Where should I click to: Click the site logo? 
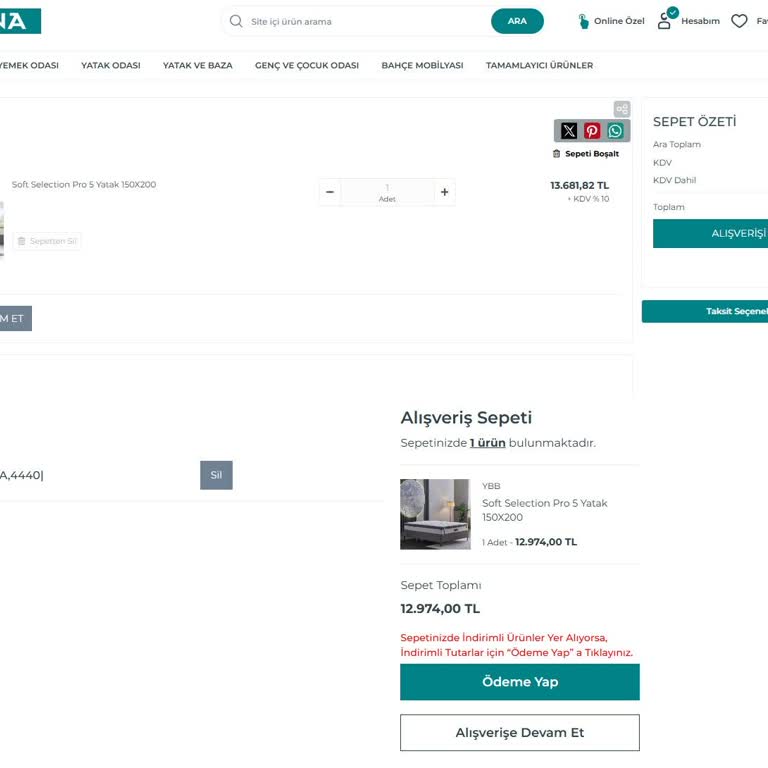20,21
